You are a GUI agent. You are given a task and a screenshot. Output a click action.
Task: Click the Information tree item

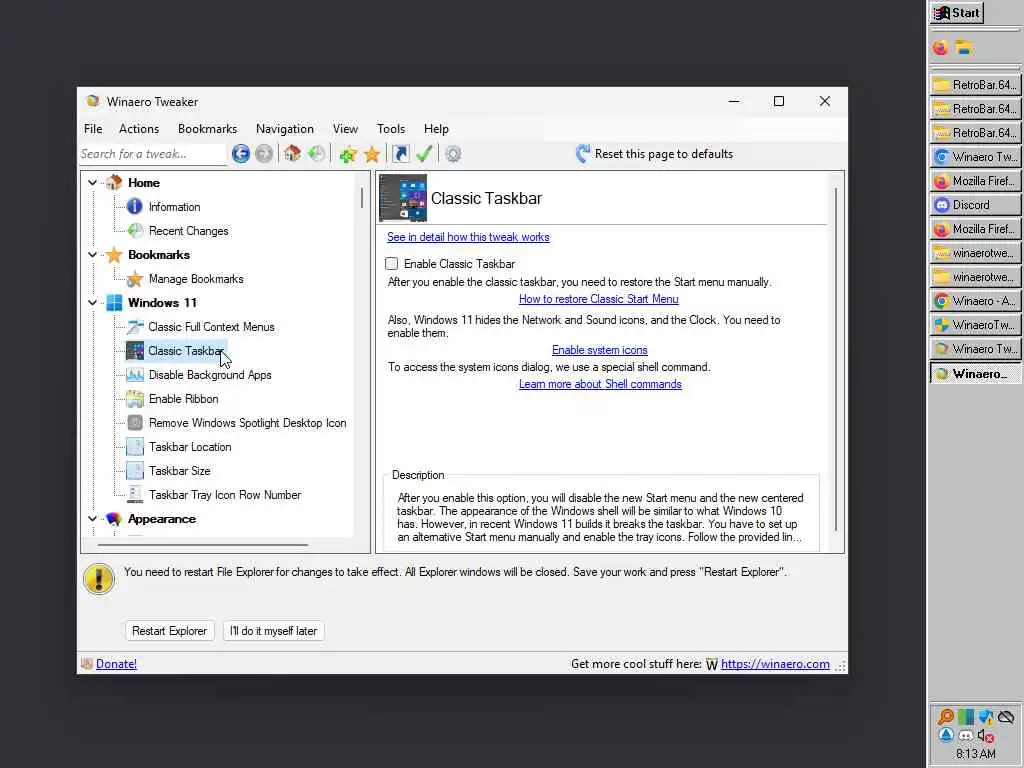(174, 207)
